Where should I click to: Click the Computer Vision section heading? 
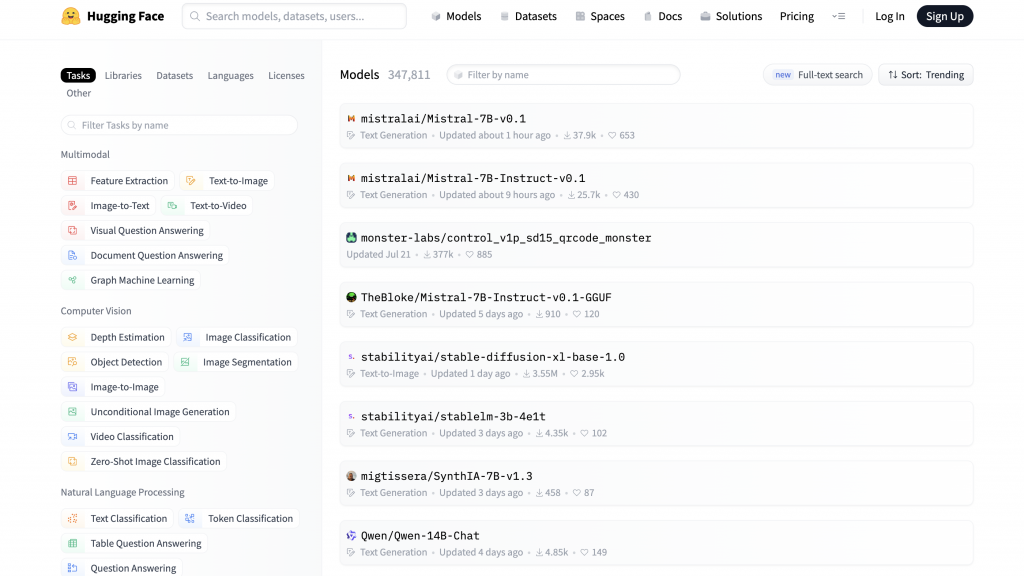tap(96, 311)
